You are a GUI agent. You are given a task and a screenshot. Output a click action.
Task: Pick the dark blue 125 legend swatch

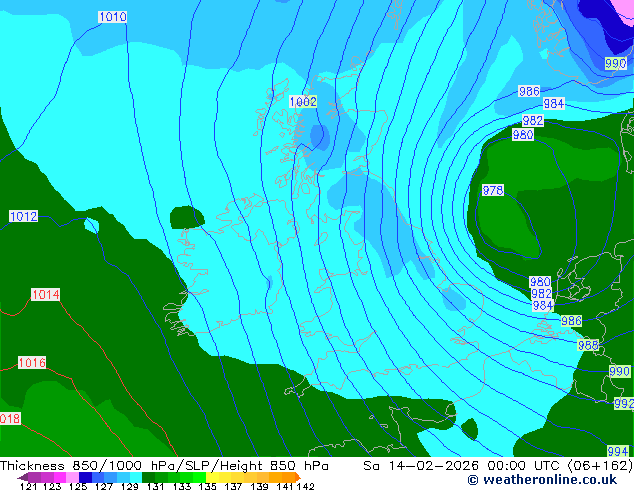pyautogui.click(x=85, y=477)
